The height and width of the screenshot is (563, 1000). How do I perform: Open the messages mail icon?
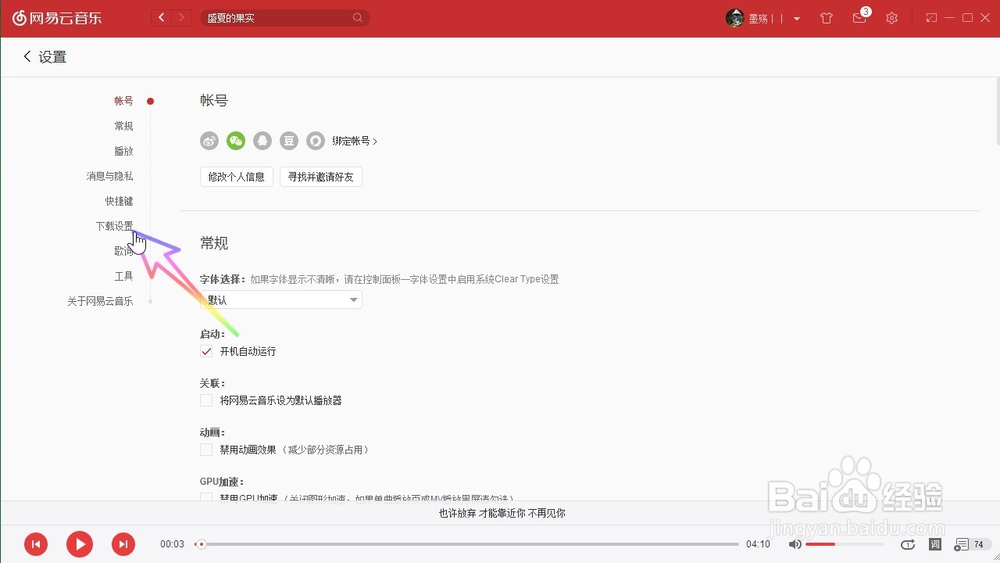(859, 18)
